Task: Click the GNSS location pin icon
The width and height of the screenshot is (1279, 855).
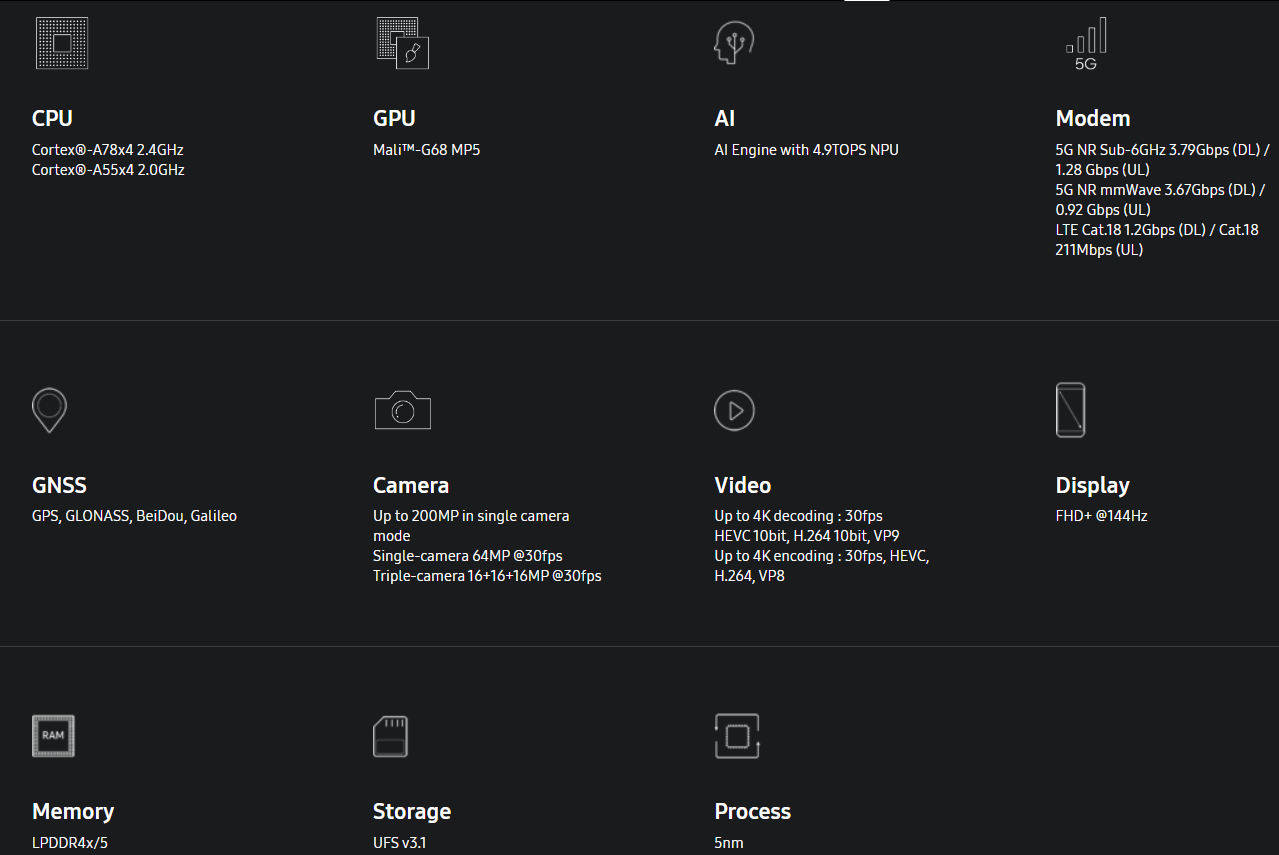Action: click(49, 410)
